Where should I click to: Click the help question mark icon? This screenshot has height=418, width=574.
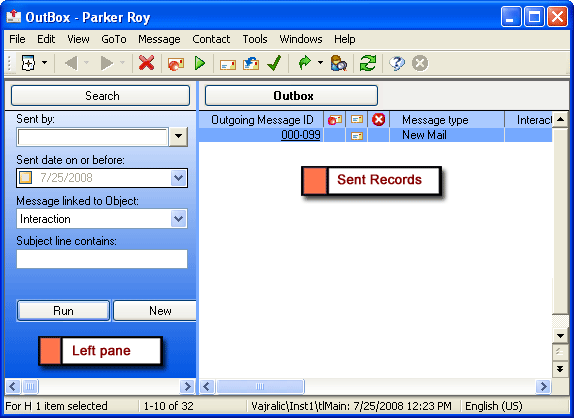pyautogui.click(x=397, y=63)
